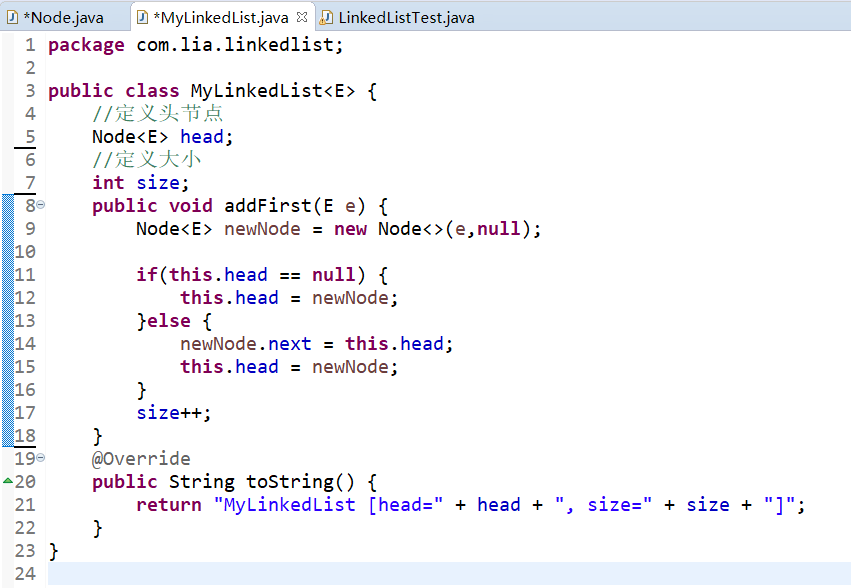This screenshot has width=851, height=588.
Task: Click 'newNode.next' on line 14
Action: tap(246, 344)
